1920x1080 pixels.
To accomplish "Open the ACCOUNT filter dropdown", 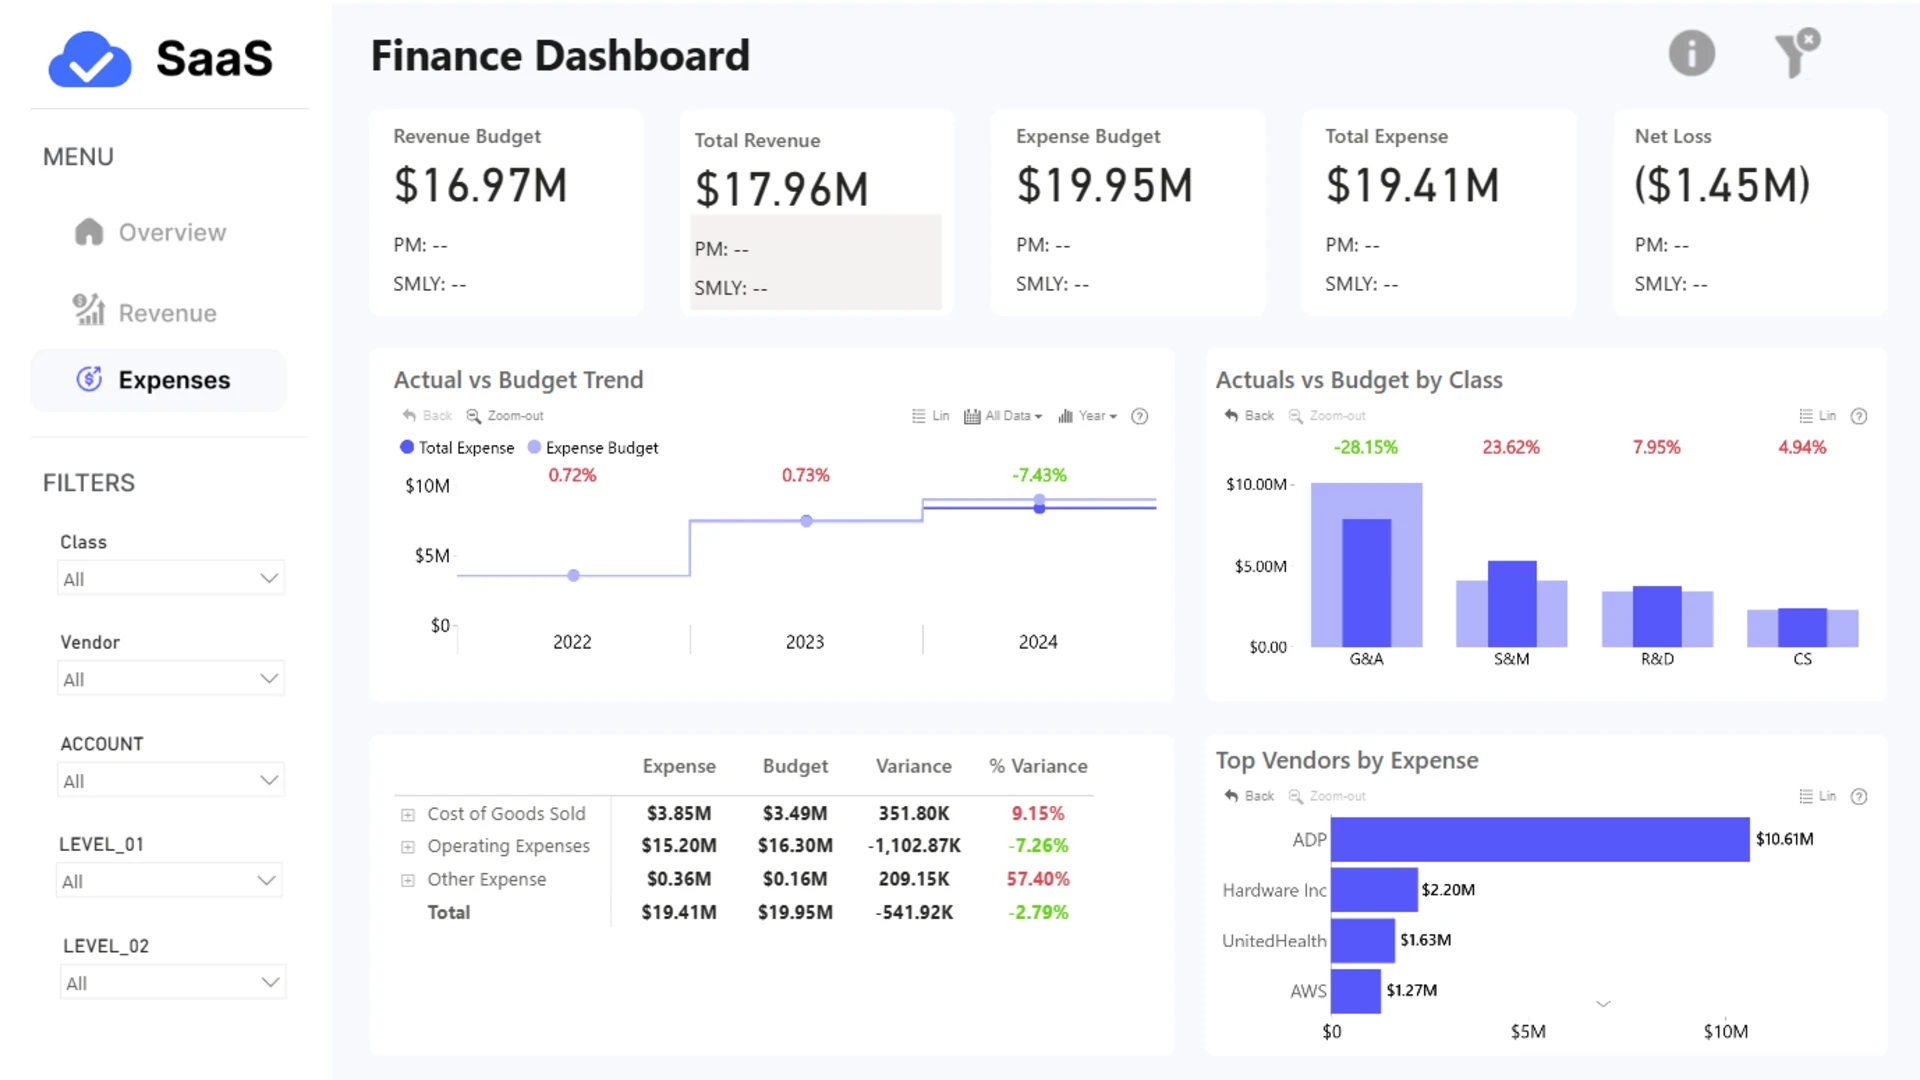I will point(171,780).
